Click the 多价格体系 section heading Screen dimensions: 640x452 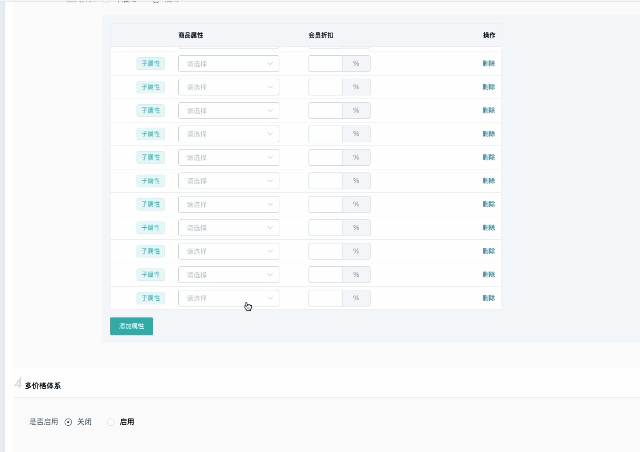pyautogui.click(x=43, y=386)
